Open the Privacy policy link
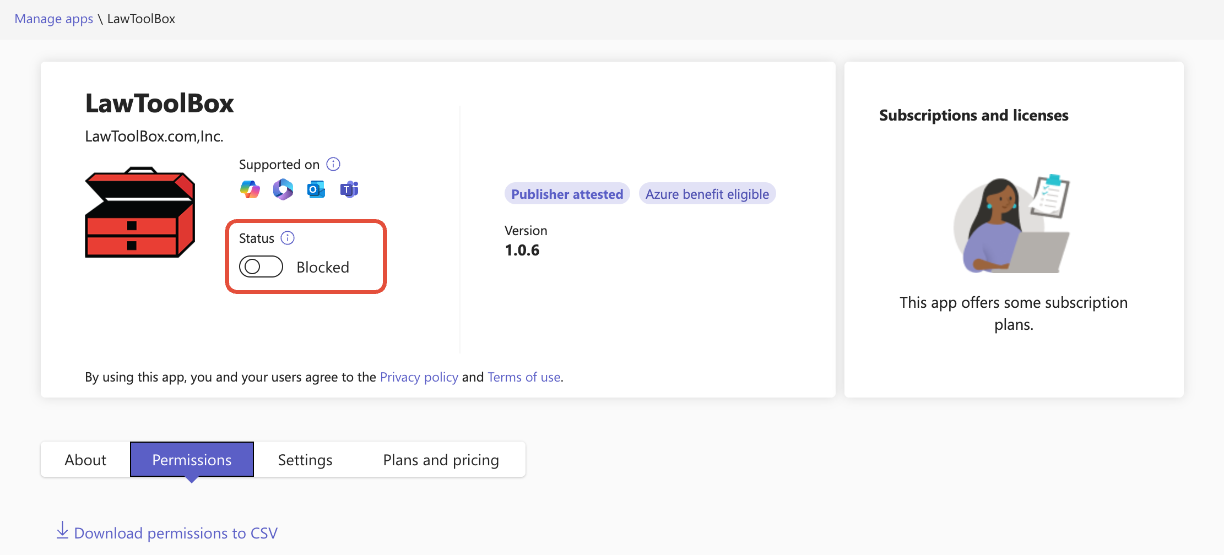 (419, 377)
